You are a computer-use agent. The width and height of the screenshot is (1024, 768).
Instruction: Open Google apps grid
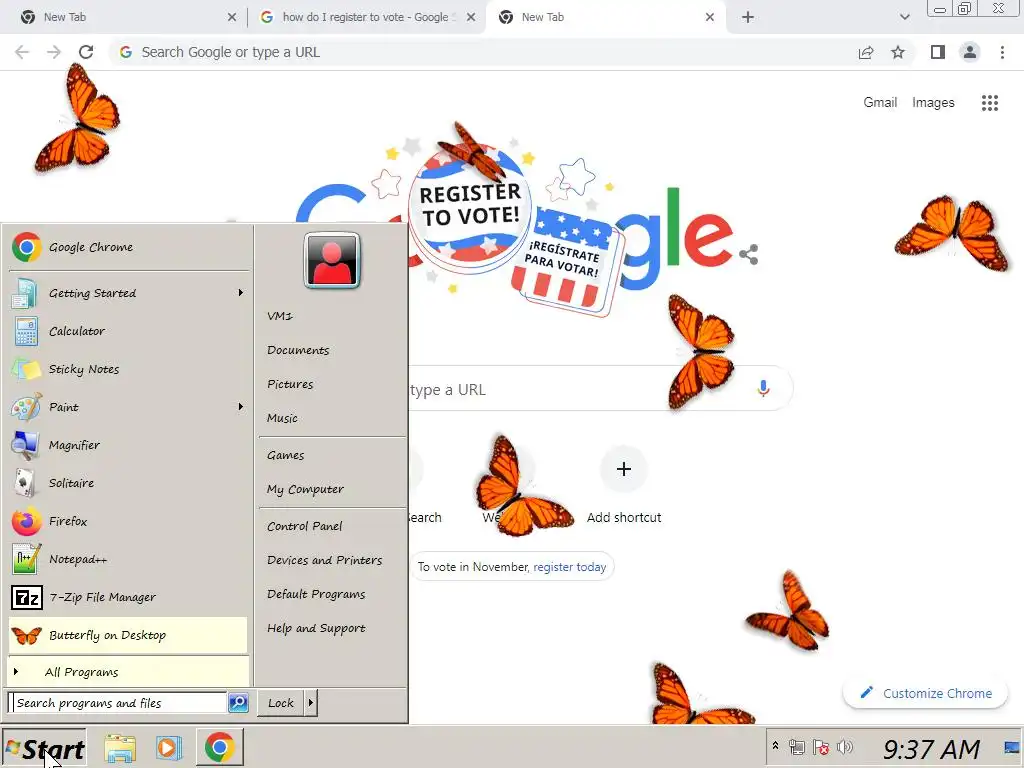click(x=990, y=103)
